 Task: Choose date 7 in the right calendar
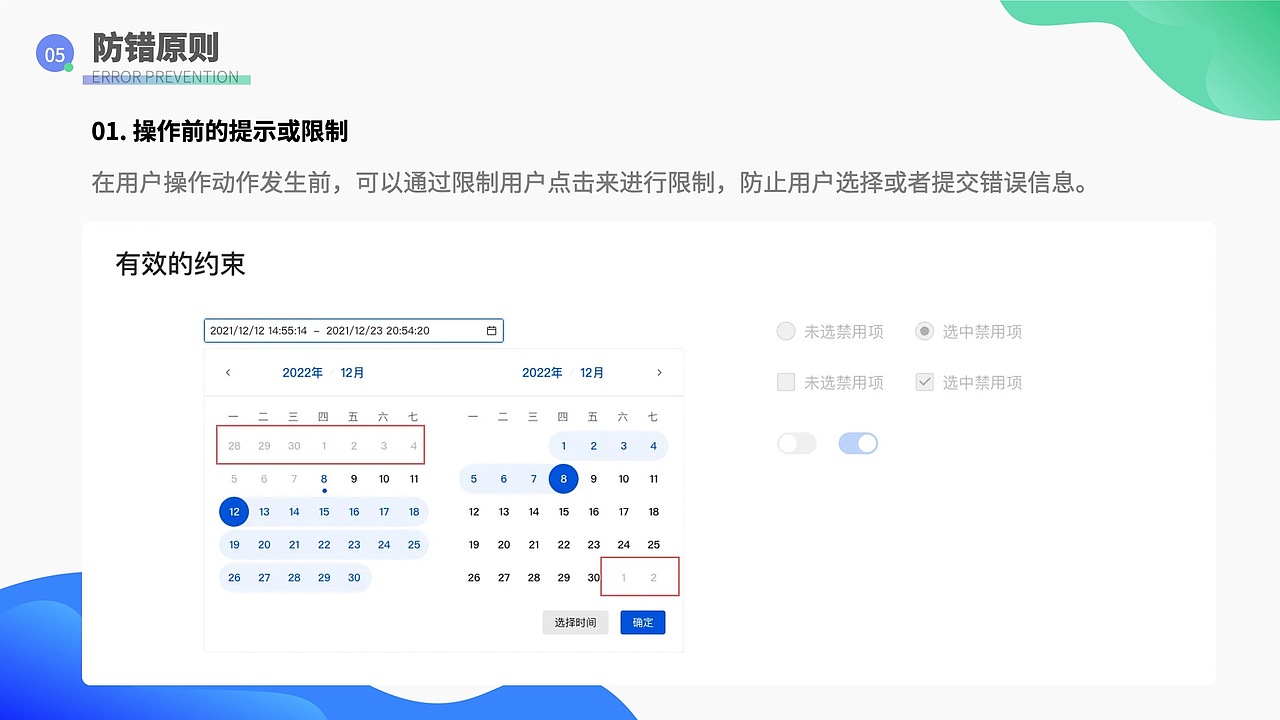[x=534, y=479]
